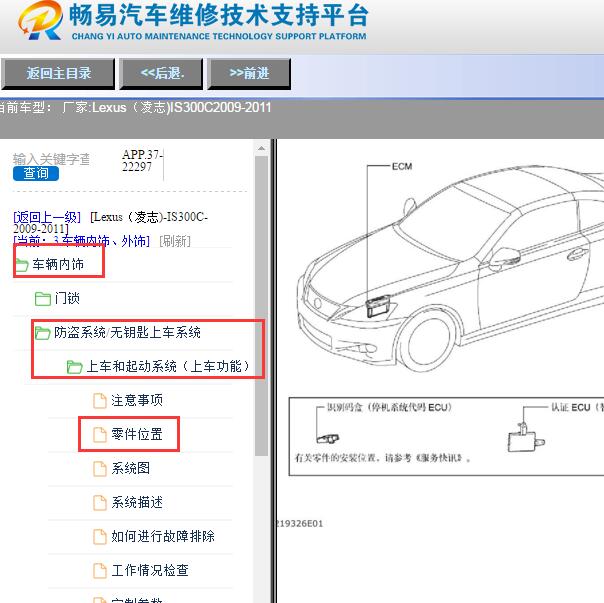Screen dimensions: 604x603
Task: Click the 刷新 refresh link
Action: (x=175, y=241)
